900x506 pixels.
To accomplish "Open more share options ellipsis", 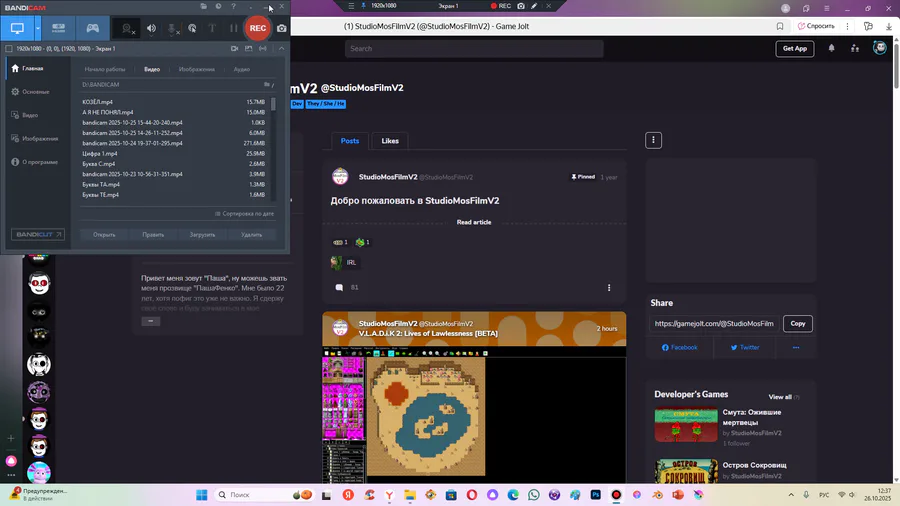I will 796,348.
